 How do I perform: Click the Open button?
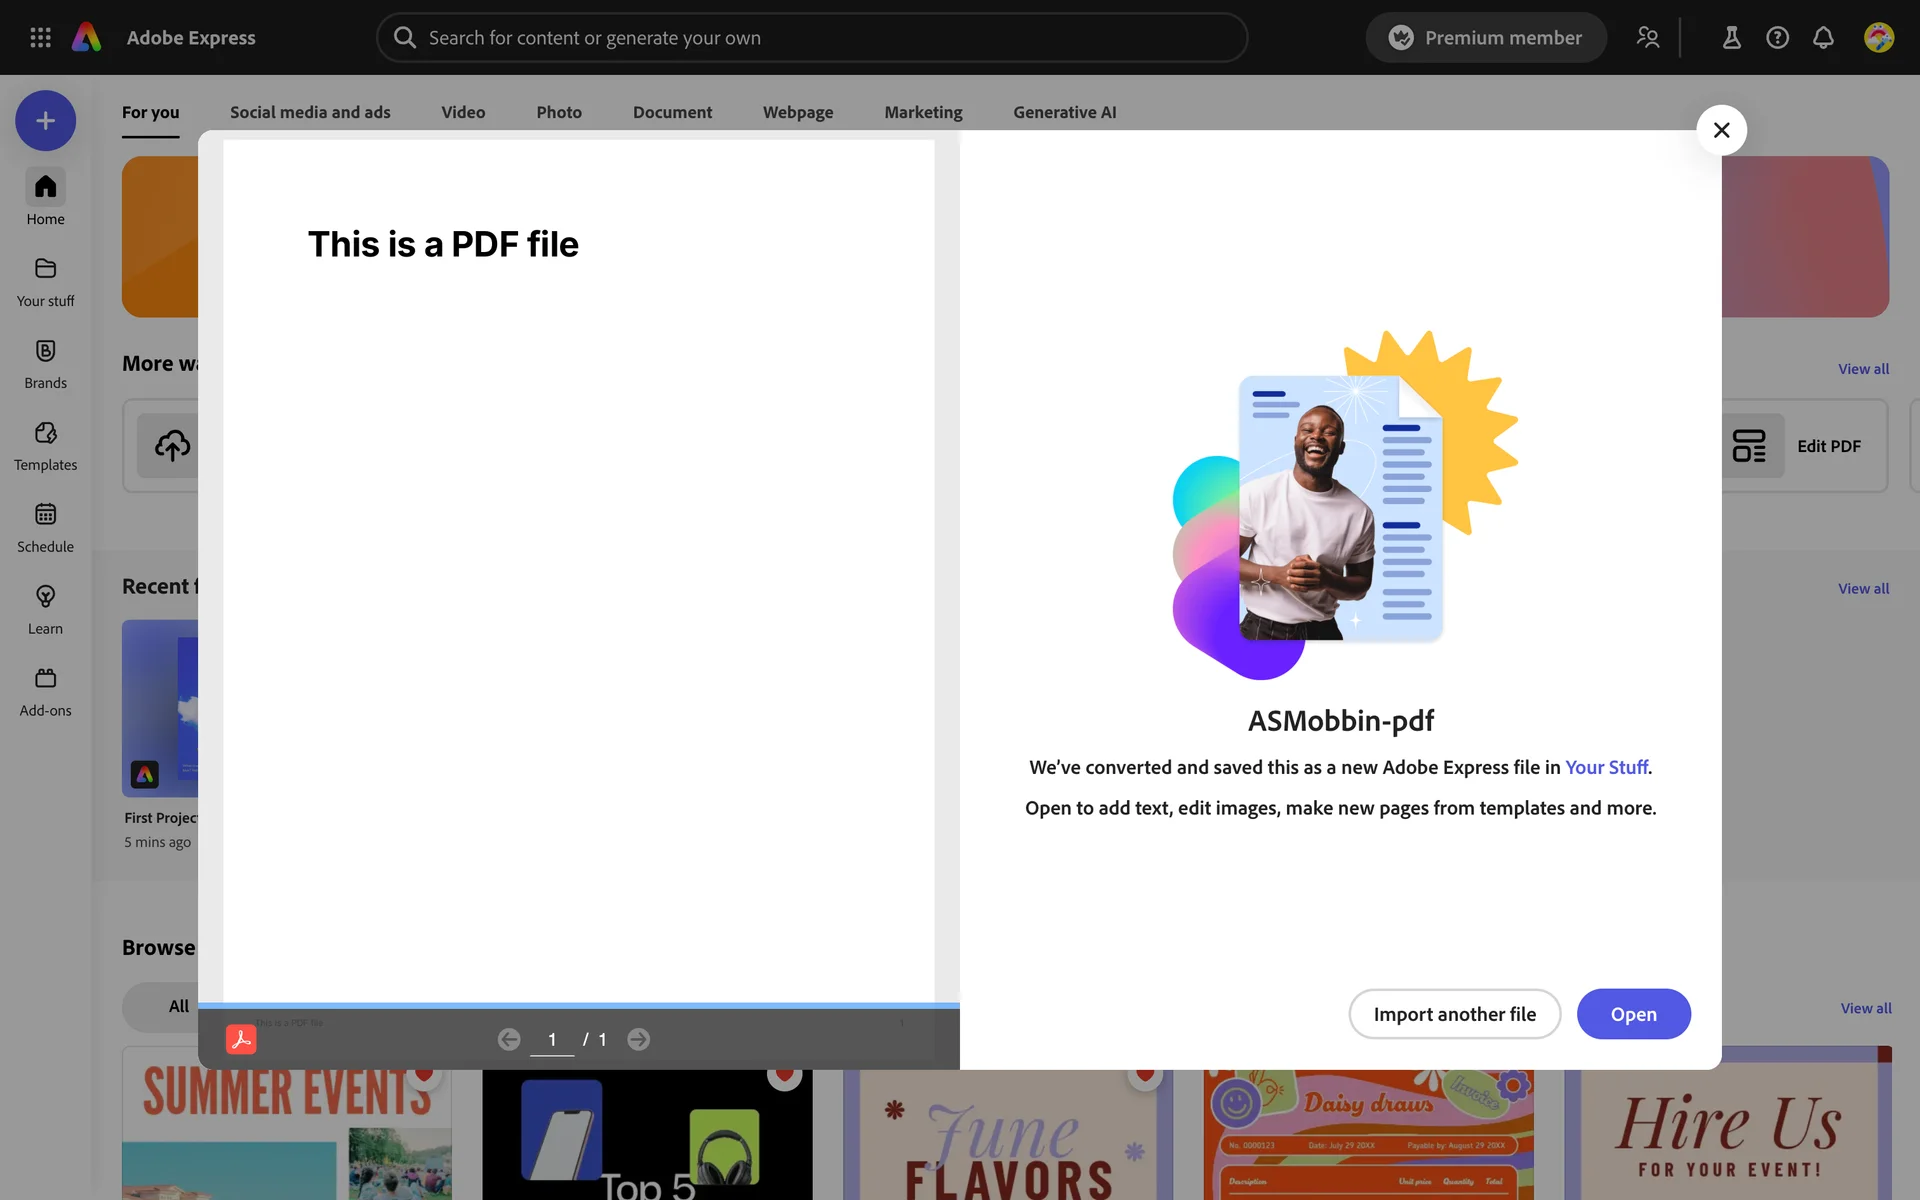point(1633,1014)
